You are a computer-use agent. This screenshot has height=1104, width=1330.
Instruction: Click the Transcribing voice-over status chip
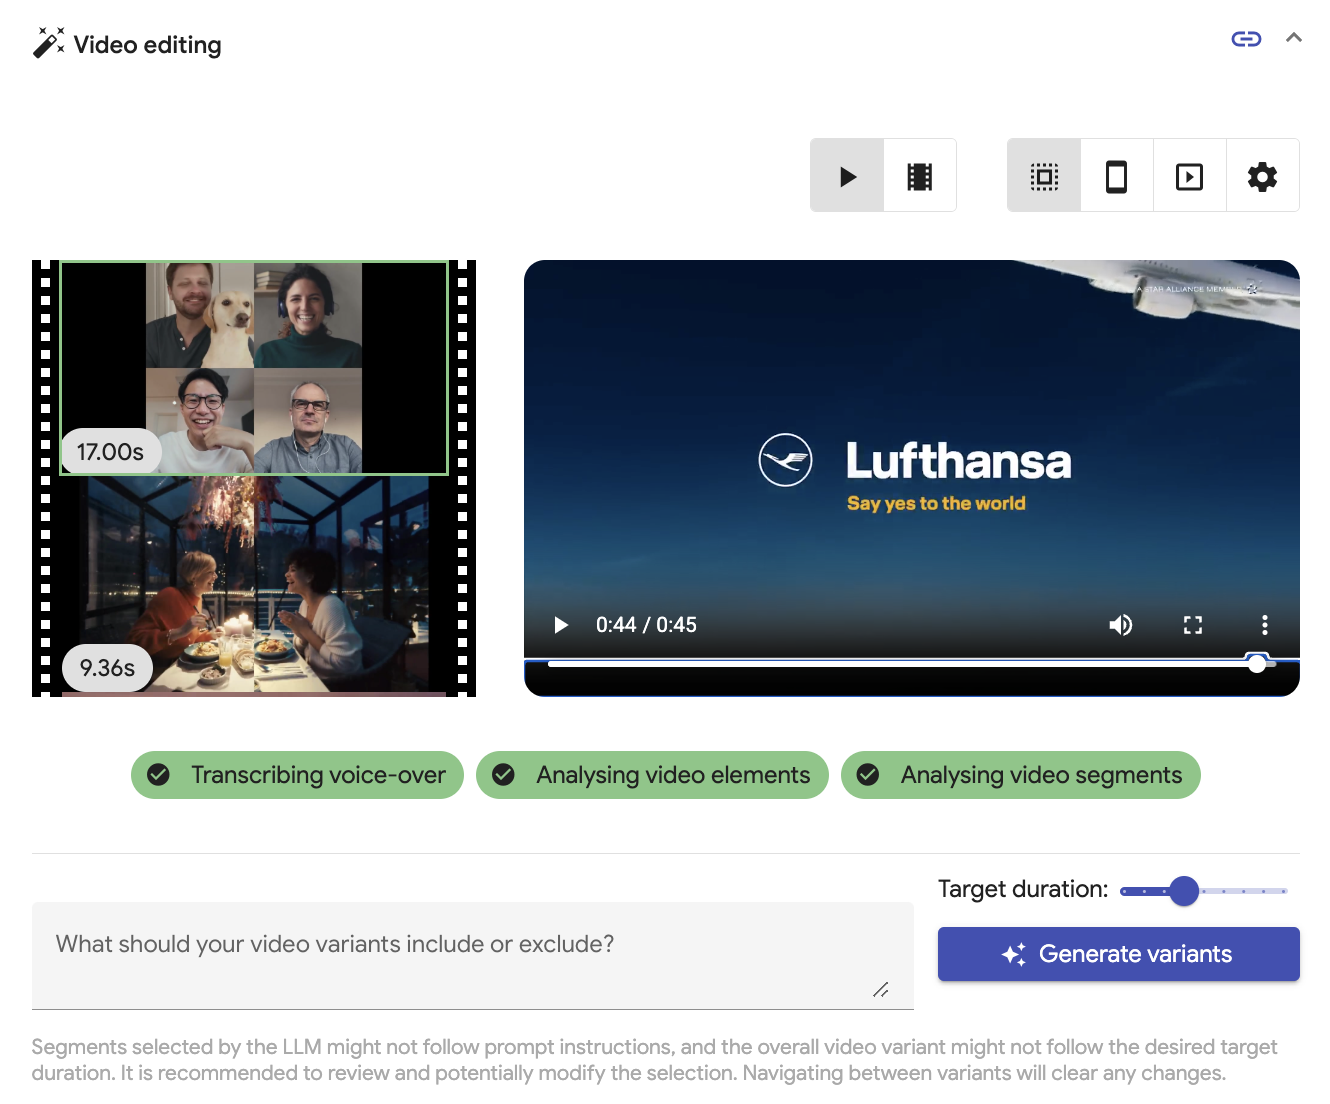297,775
